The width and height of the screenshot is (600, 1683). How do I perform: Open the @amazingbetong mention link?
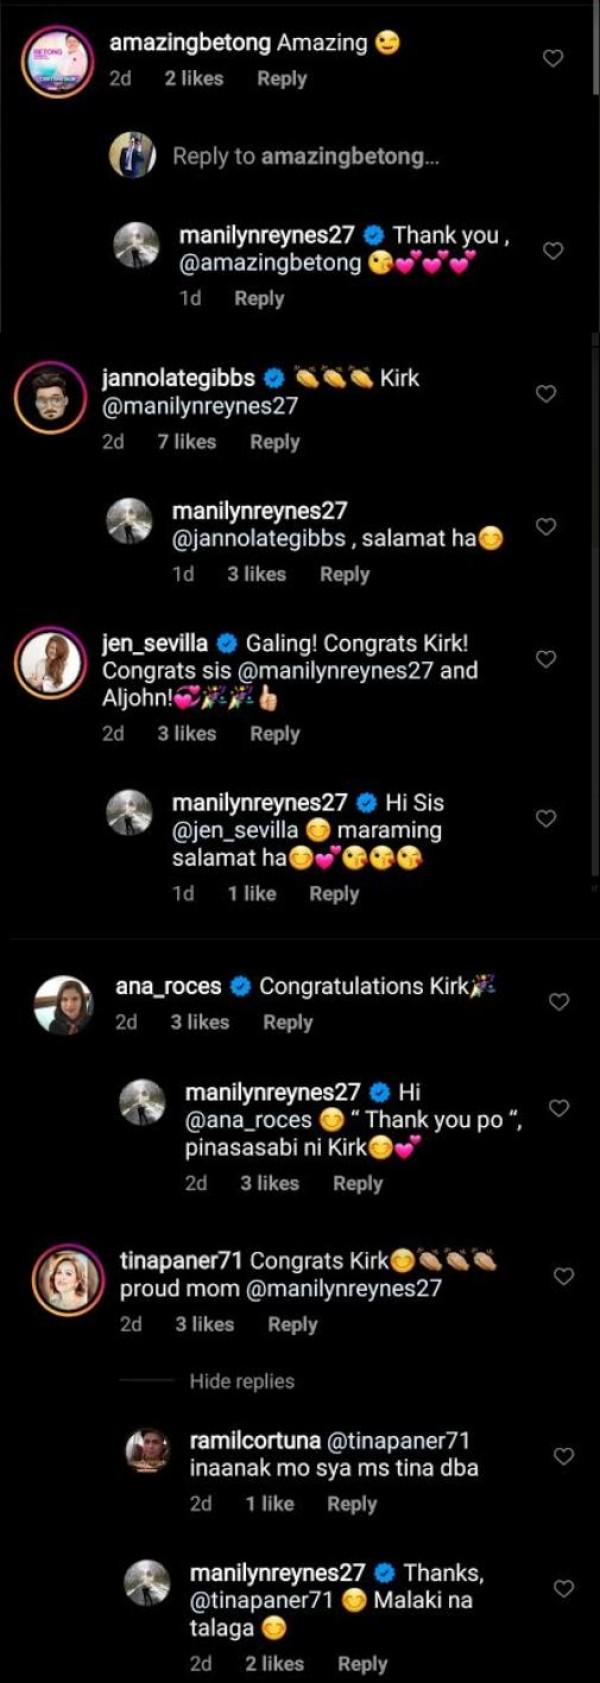point(270,263)
